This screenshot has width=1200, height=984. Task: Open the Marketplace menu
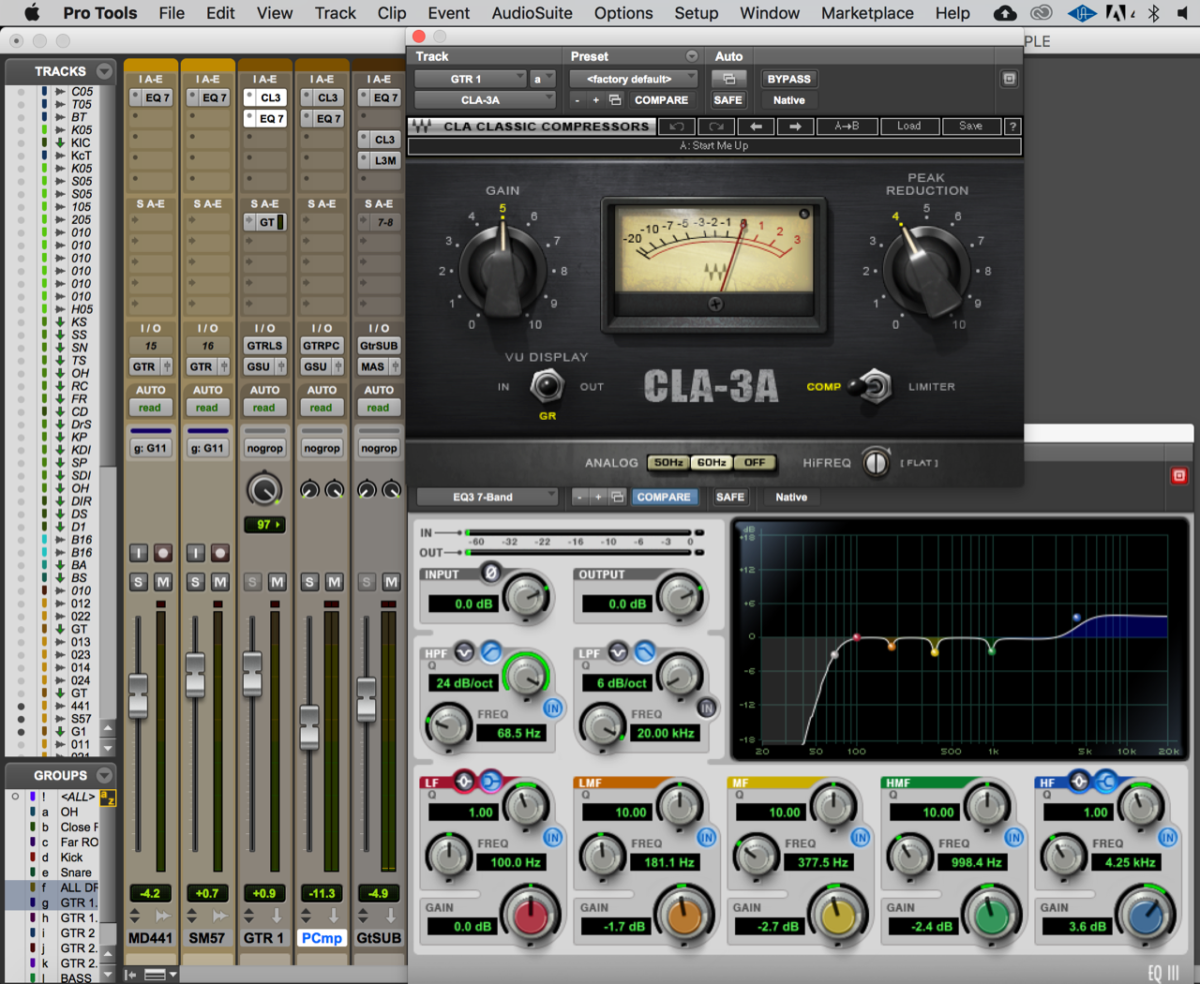[867, 13]
